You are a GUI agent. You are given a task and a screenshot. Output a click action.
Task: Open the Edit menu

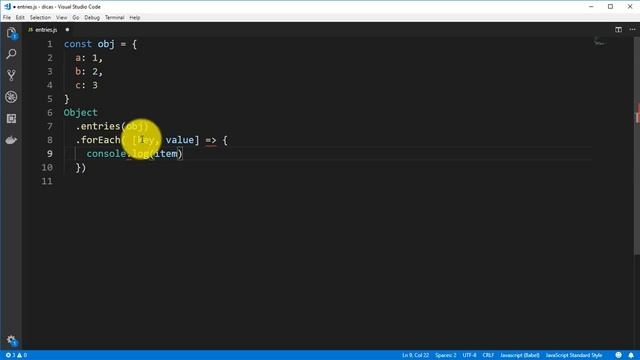pyautogui.click(x=20, y=18)
